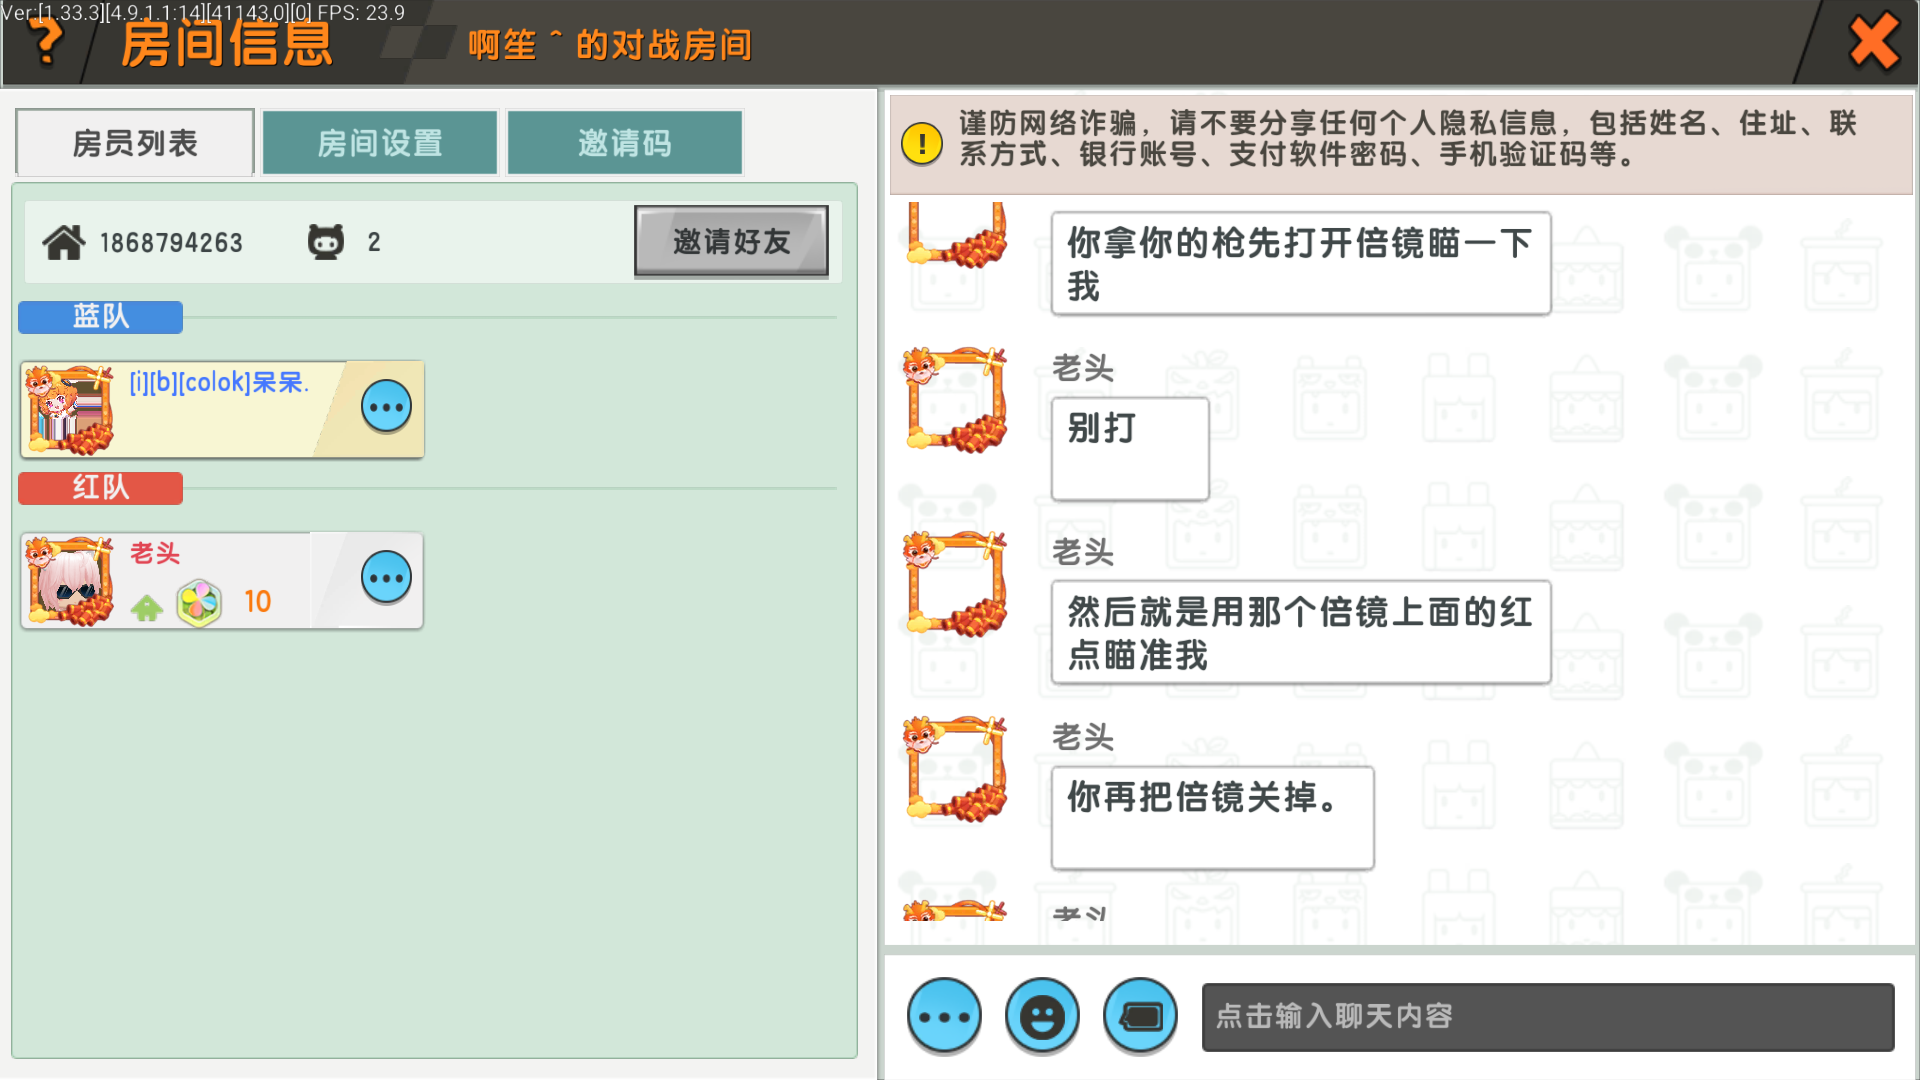Viewport: 1920px width, 1080px height.
Task: Click the chat avatar beside the 别打 message
Action: [x=956, y=400]
